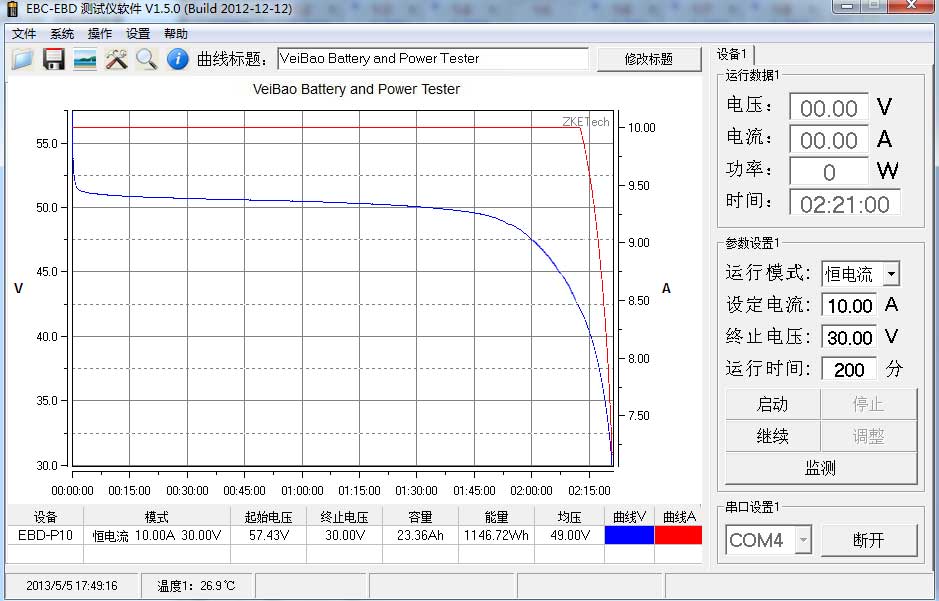Click the magnifier zoom icon
Screen dimensions: 939x601
[147, 59]
